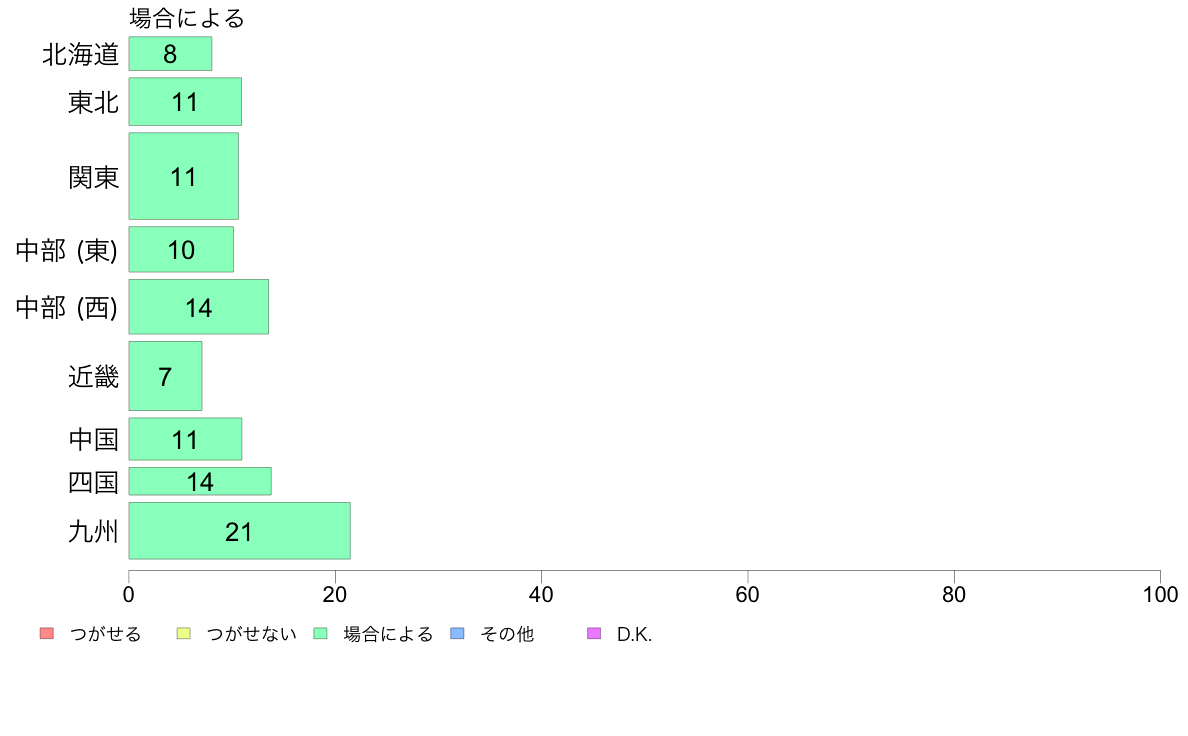Select the 関東 bar showing 11

coord(183,177)
